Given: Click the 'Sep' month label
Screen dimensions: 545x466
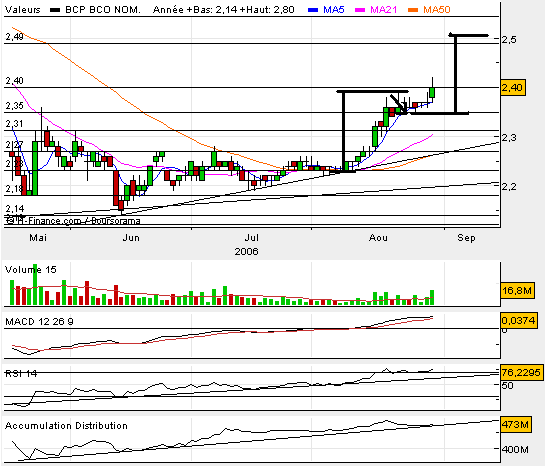Looking at the screenshot, I should [466, 238].
